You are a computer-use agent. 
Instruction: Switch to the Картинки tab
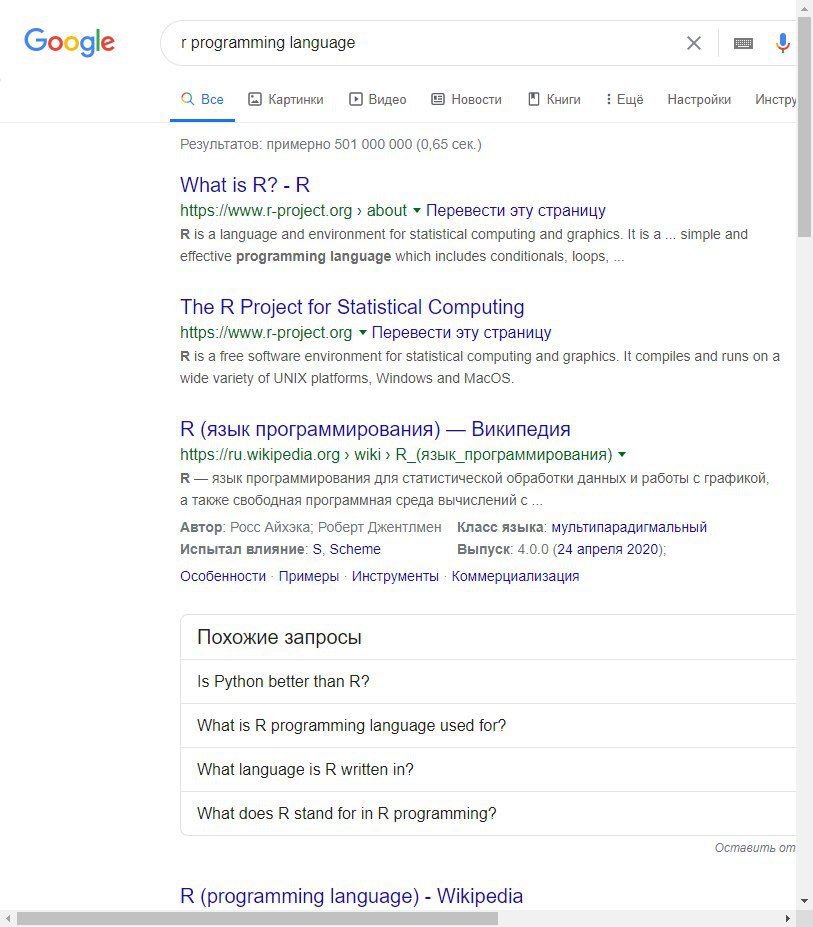286,99
